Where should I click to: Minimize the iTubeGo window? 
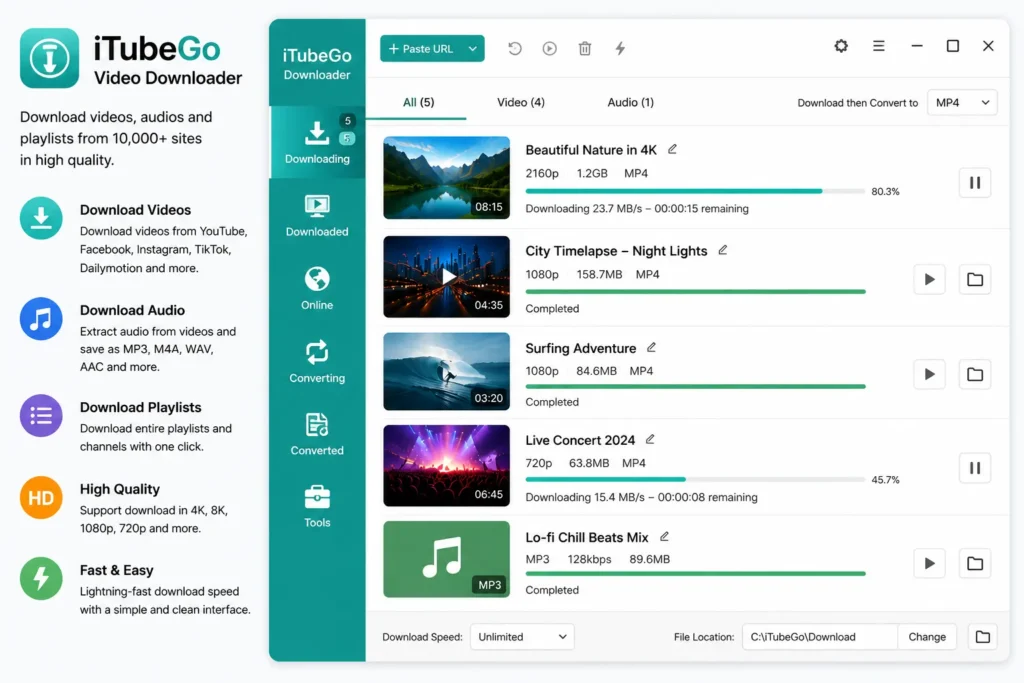tap(917, 46)
